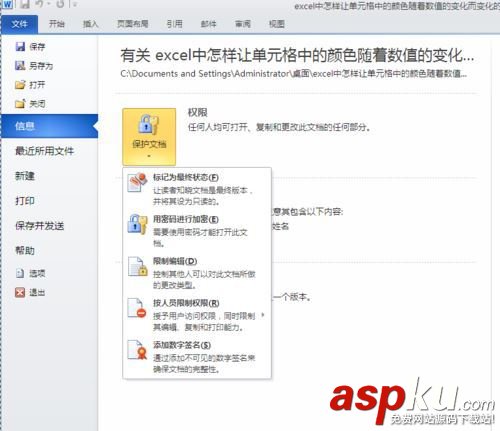Click the Close (关闭) folder icon
Screen dimensions: 500x431
coord(20,104)
